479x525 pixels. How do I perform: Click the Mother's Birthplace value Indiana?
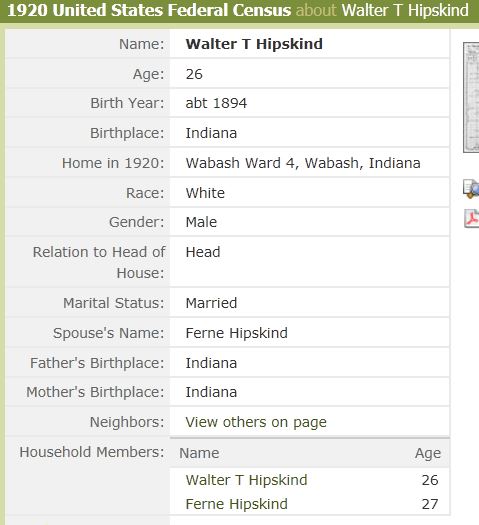tap(211, 392)
